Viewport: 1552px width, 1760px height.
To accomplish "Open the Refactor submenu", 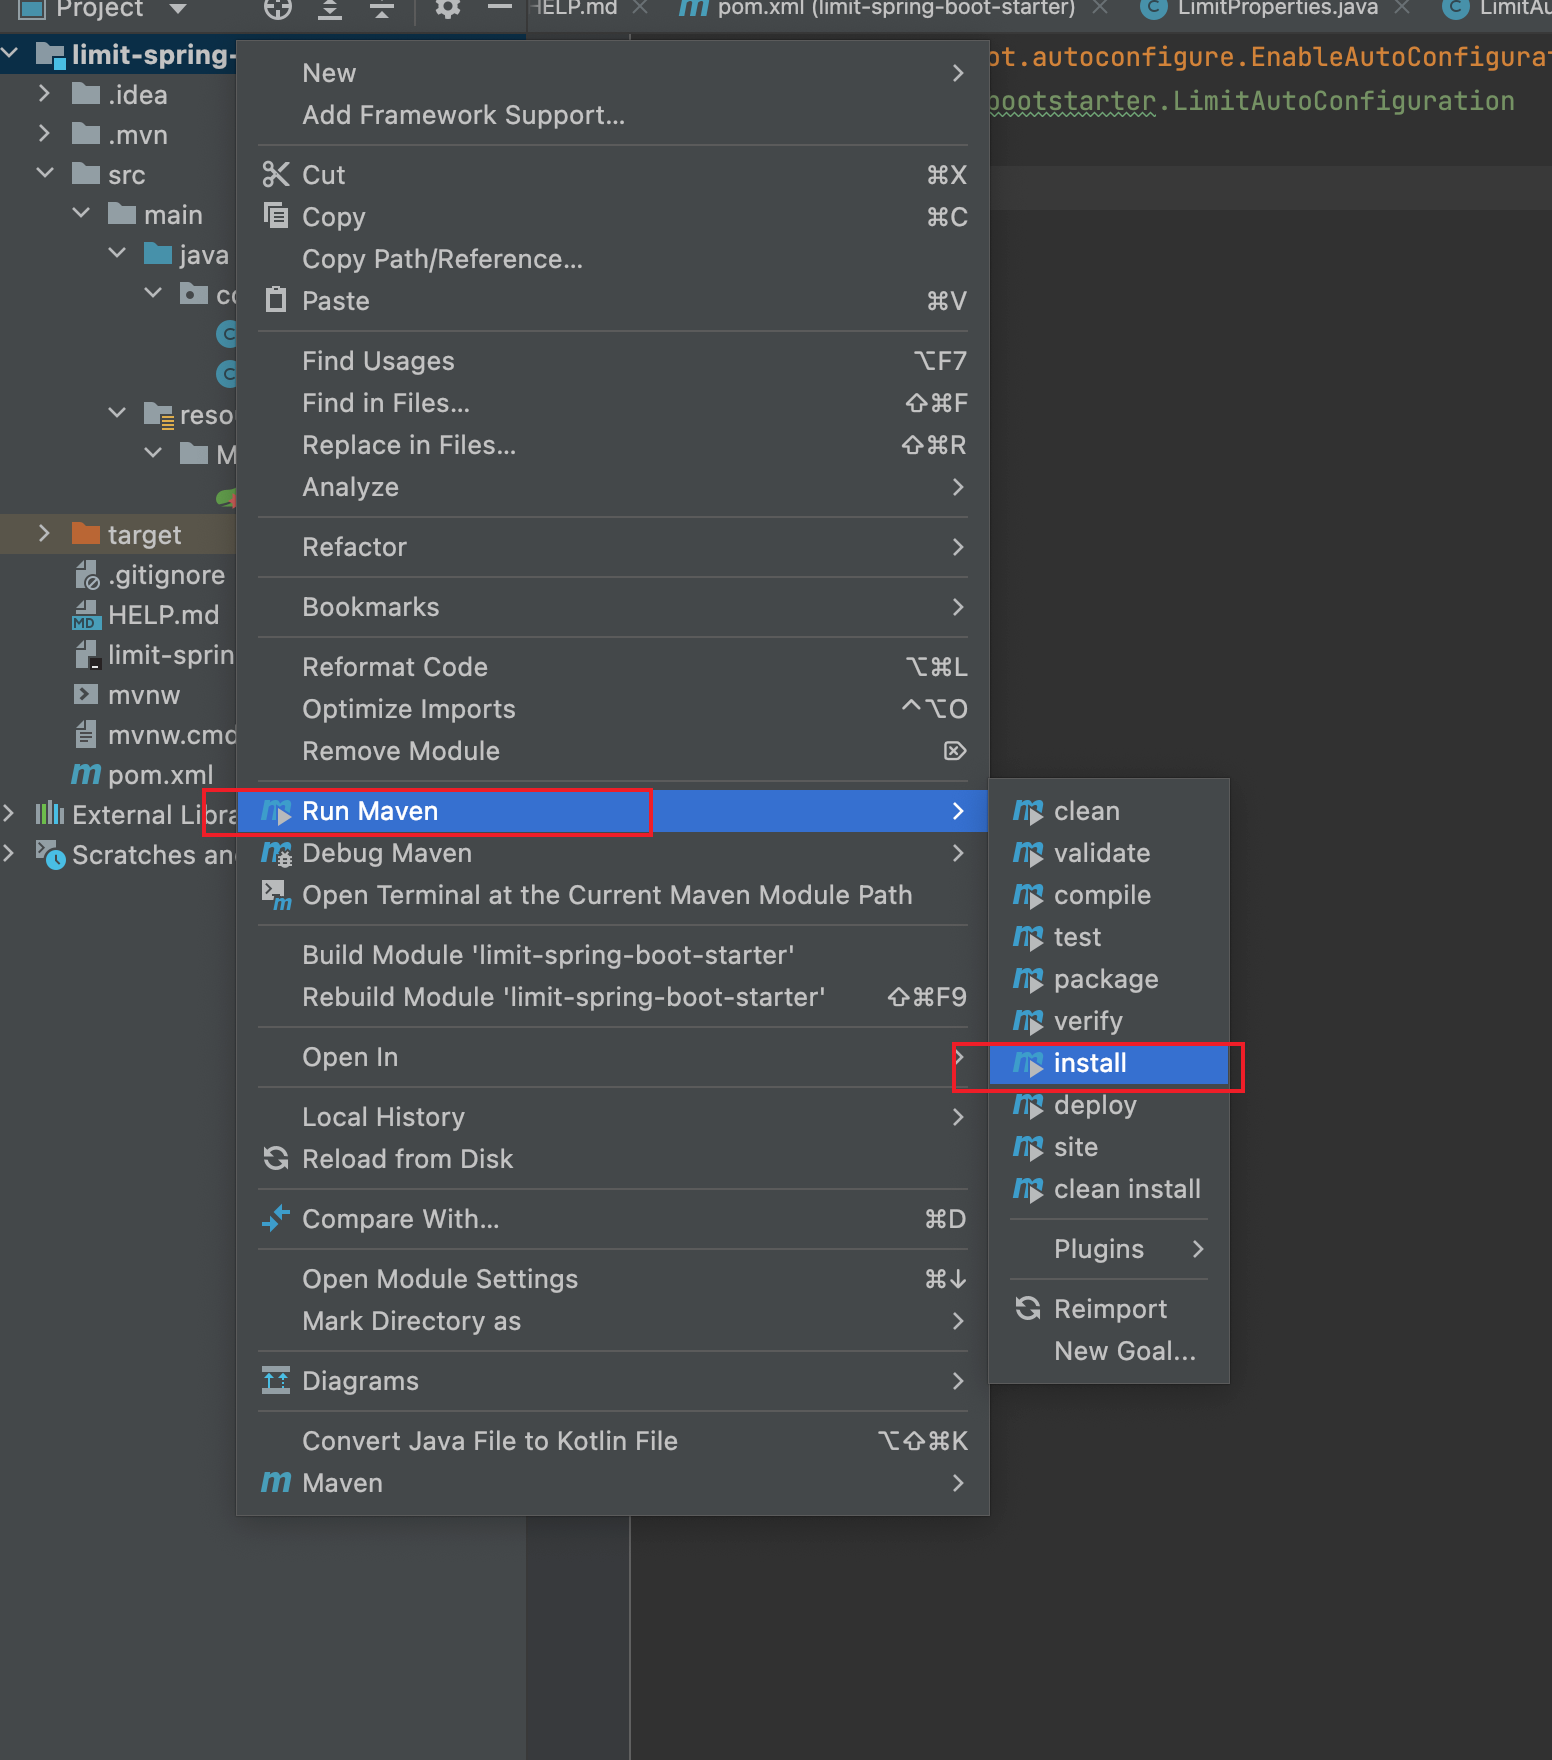I will (x=612, y=547).
